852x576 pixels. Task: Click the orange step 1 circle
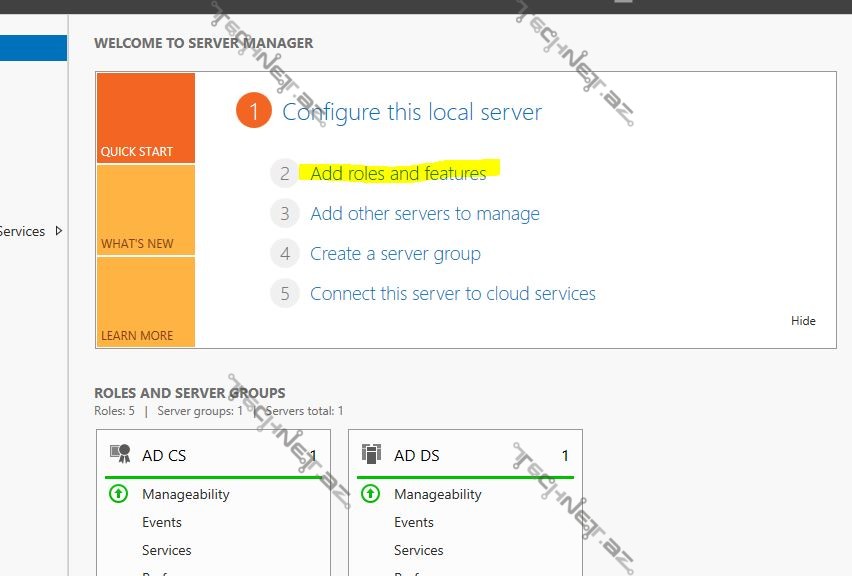coord(254,111)
